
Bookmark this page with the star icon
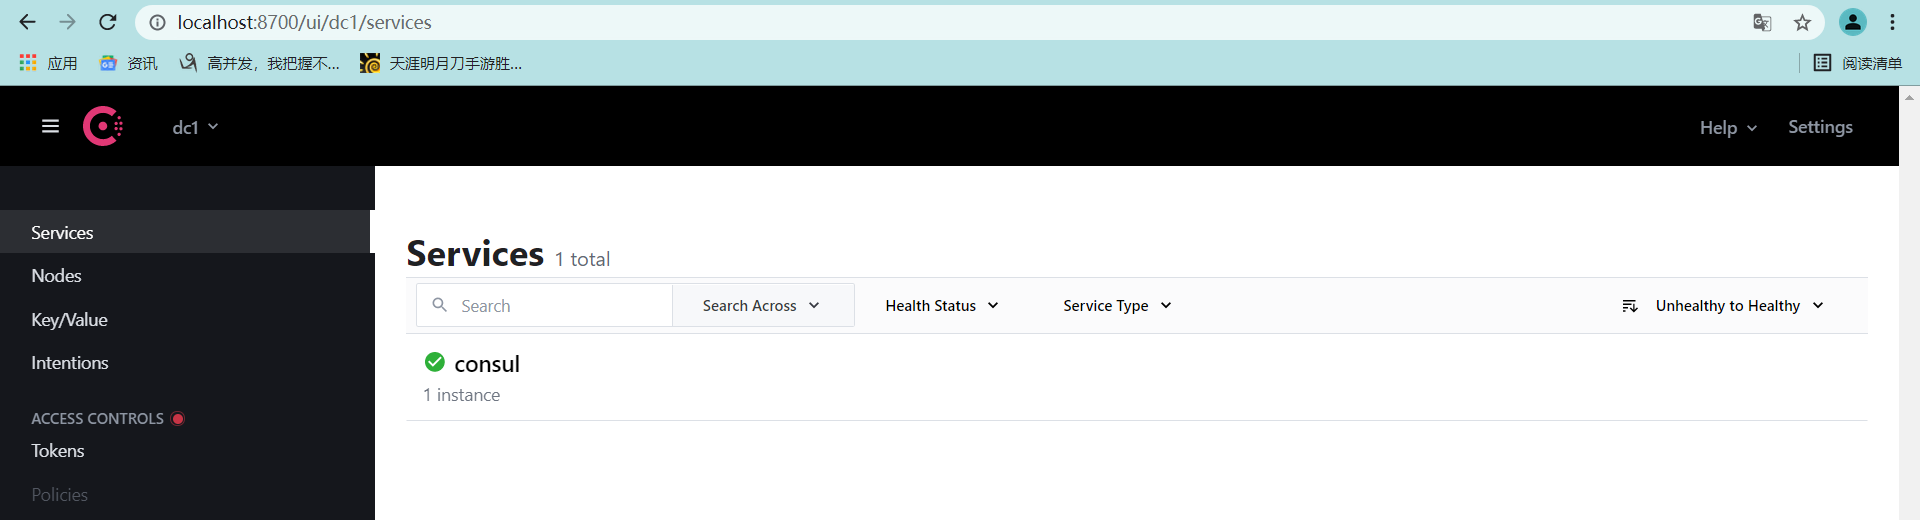pyautogui.click(x=1802, y=22)
